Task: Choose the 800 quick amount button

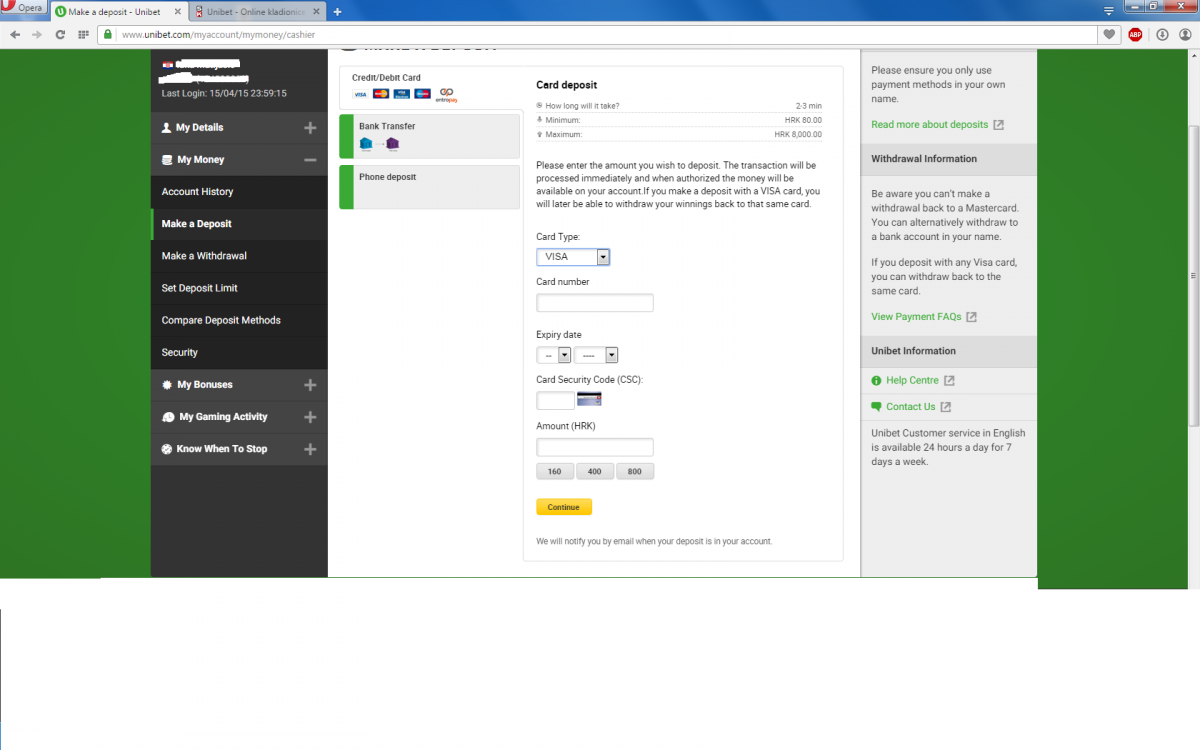Action: click(x=635, y=472)
